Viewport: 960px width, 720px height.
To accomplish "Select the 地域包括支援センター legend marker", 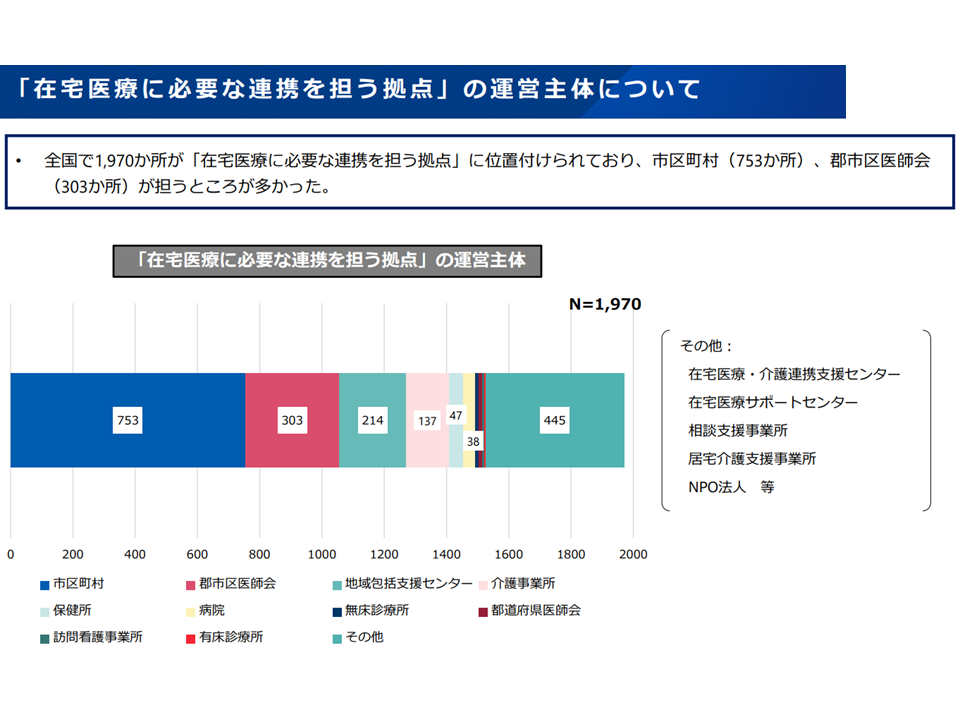I will (336, 583).
